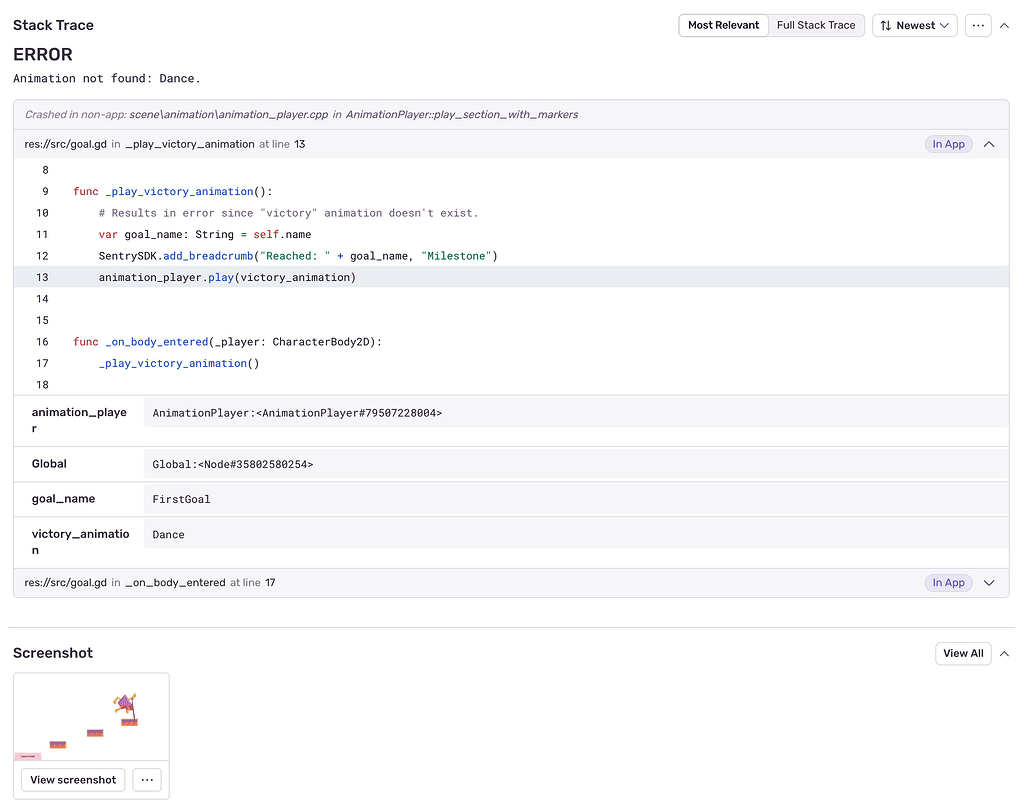Click View All screenshots

[x=962, y=653]
